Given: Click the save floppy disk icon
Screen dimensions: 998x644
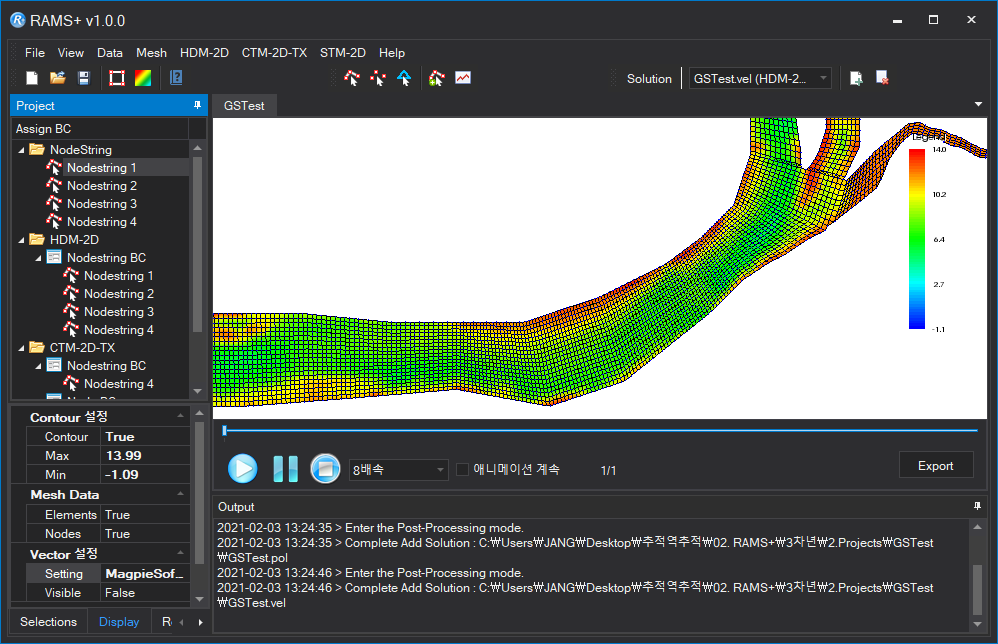Looking at the screenshot, I should [84, 78].
